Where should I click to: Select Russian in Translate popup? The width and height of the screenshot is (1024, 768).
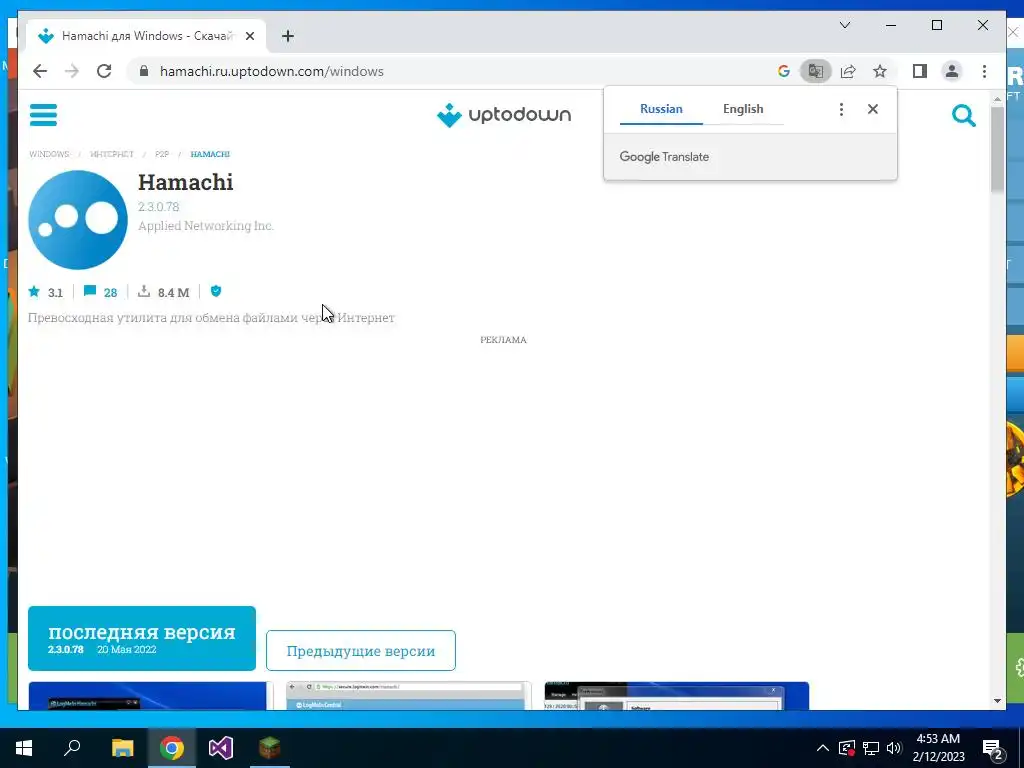pos(661,109)
